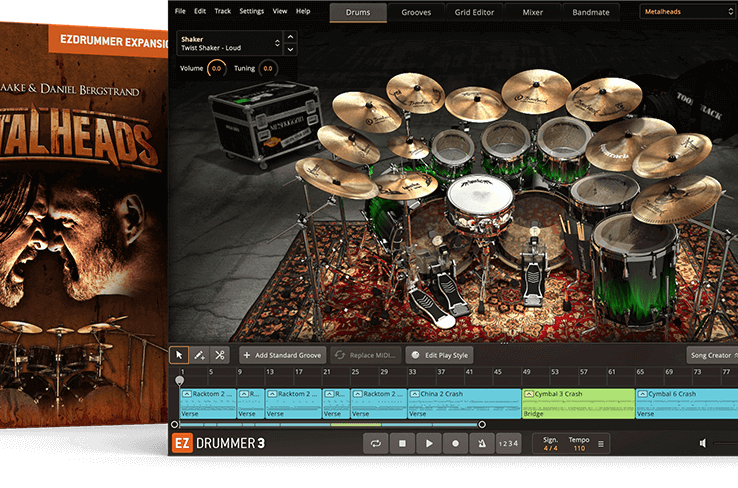Click the EZ Drummer 3 logo

tap(218, 443)
